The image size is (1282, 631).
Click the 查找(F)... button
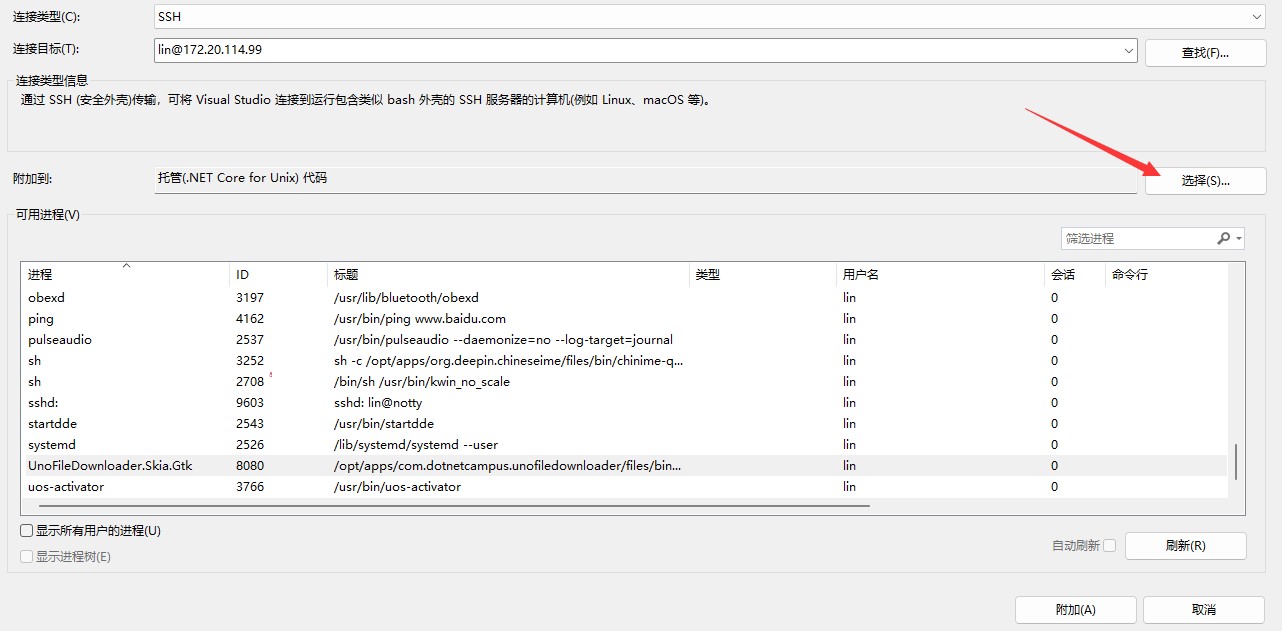pyautogui.click(x=1205, y=50)
